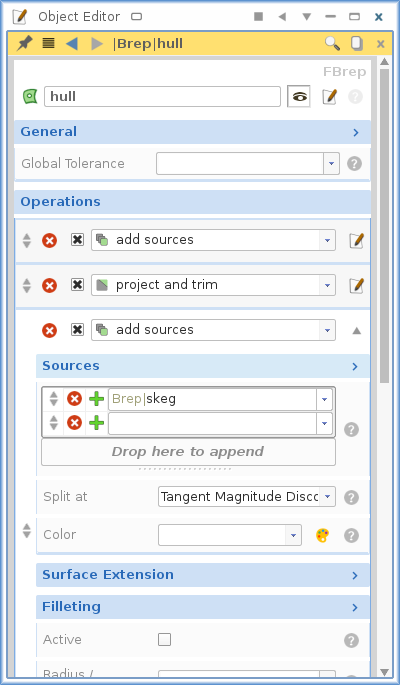This screenshot has height=685, width=400.
Task: Expand the Surface Extension section header
Action: [203, 575]
